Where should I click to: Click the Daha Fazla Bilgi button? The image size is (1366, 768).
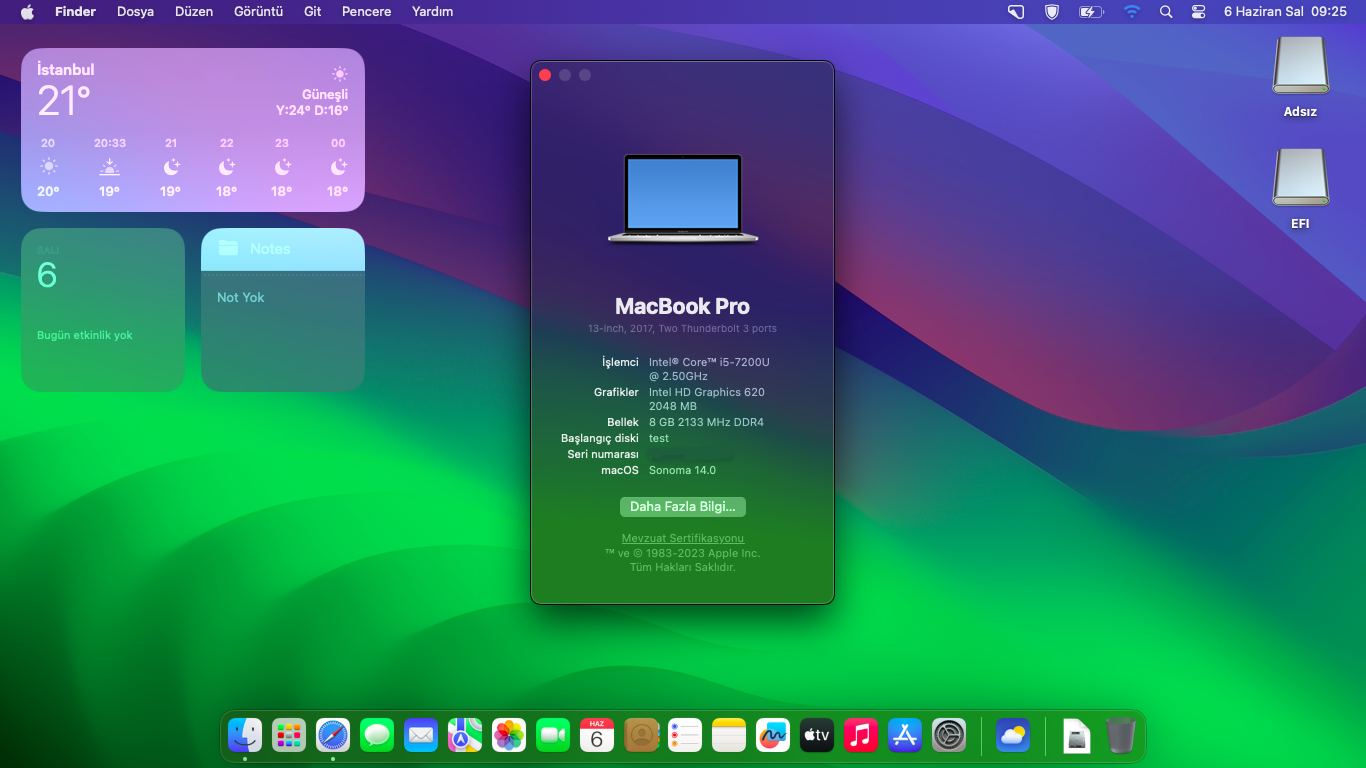[x=682, y=507]
